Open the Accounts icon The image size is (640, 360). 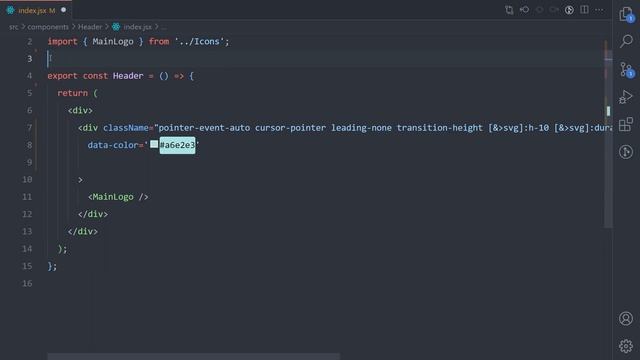[626, 318]
